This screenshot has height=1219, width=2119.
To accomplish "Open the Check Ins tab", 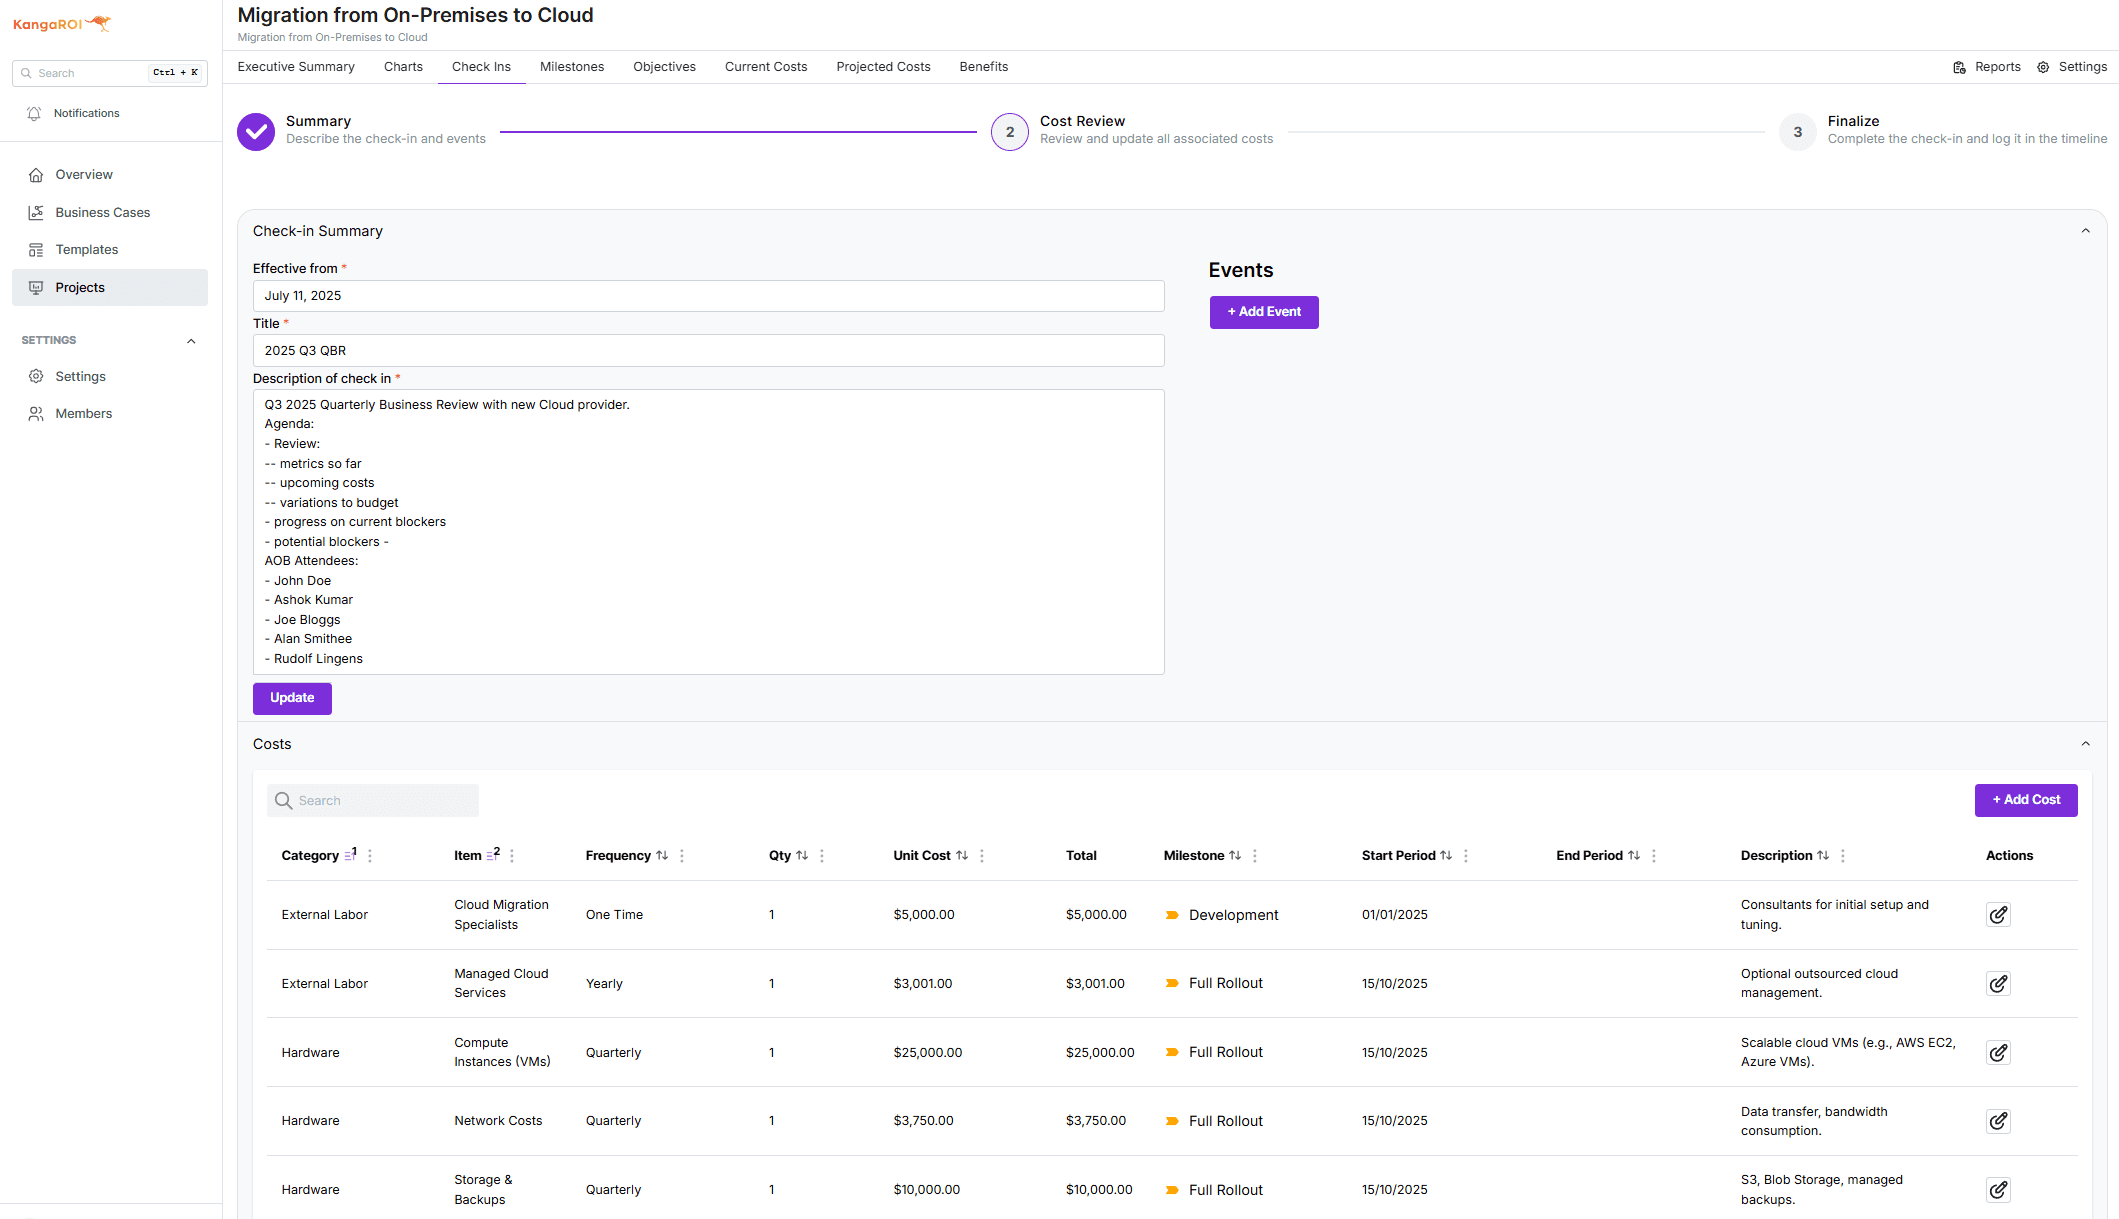I will pos(481,67).
